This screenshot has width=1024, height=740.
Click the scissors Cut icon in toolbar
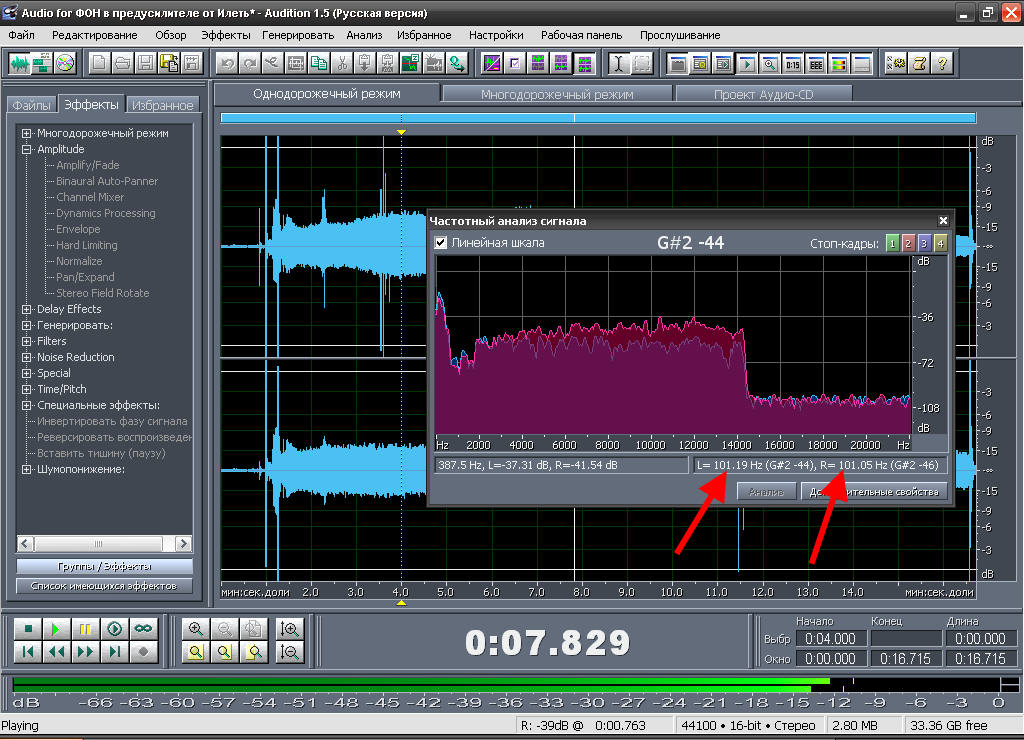coord(341,64)
